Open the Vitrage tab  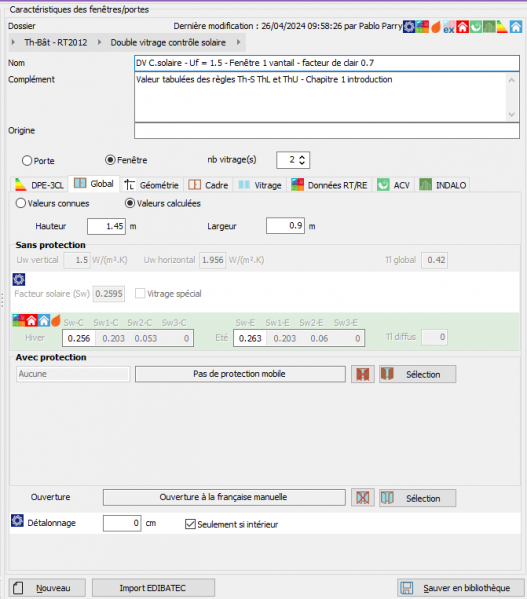(260, 185)
